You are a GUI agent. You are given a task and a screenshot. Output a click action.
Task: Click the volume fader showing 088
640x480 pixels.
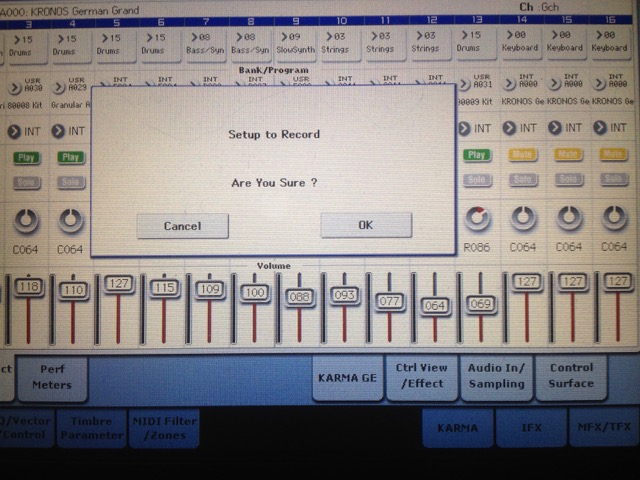(300, 297)
